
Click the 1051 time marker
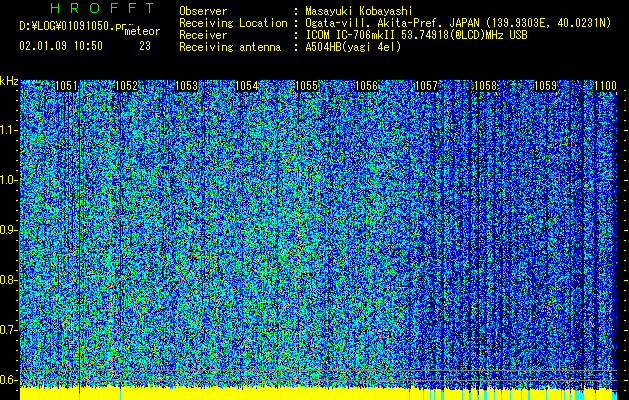click(x=66, y=86)
